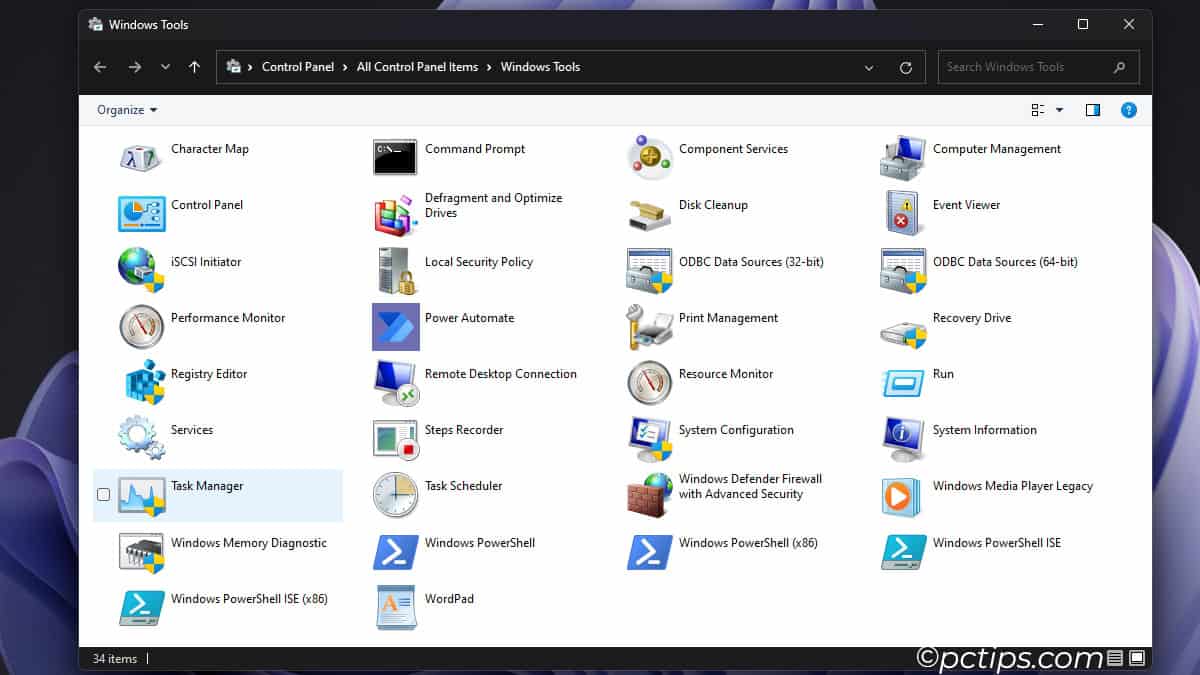This screenshot has height=675, width=1200.
Task: Open Character Map
Action: pyautogui.click(x=210, y=149)
